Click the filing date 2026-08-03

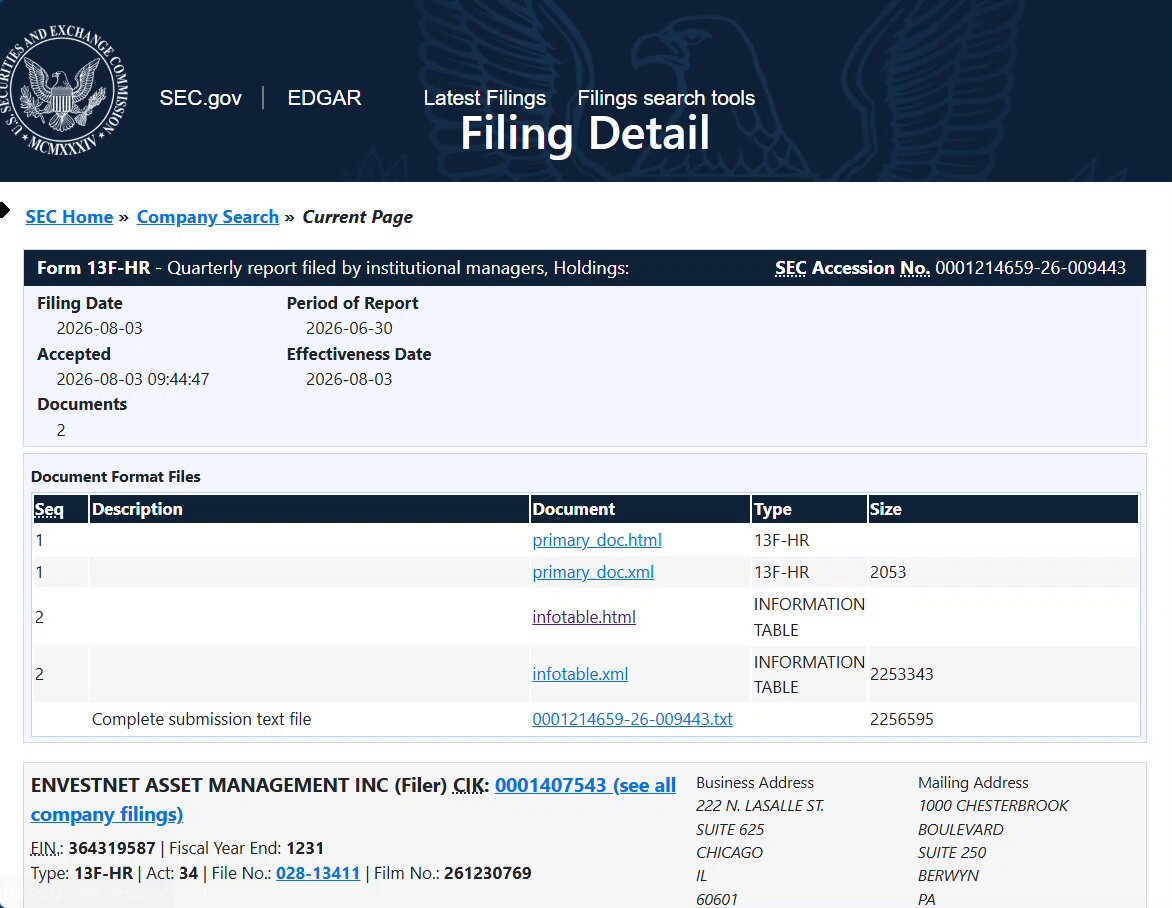coord(99,328)
